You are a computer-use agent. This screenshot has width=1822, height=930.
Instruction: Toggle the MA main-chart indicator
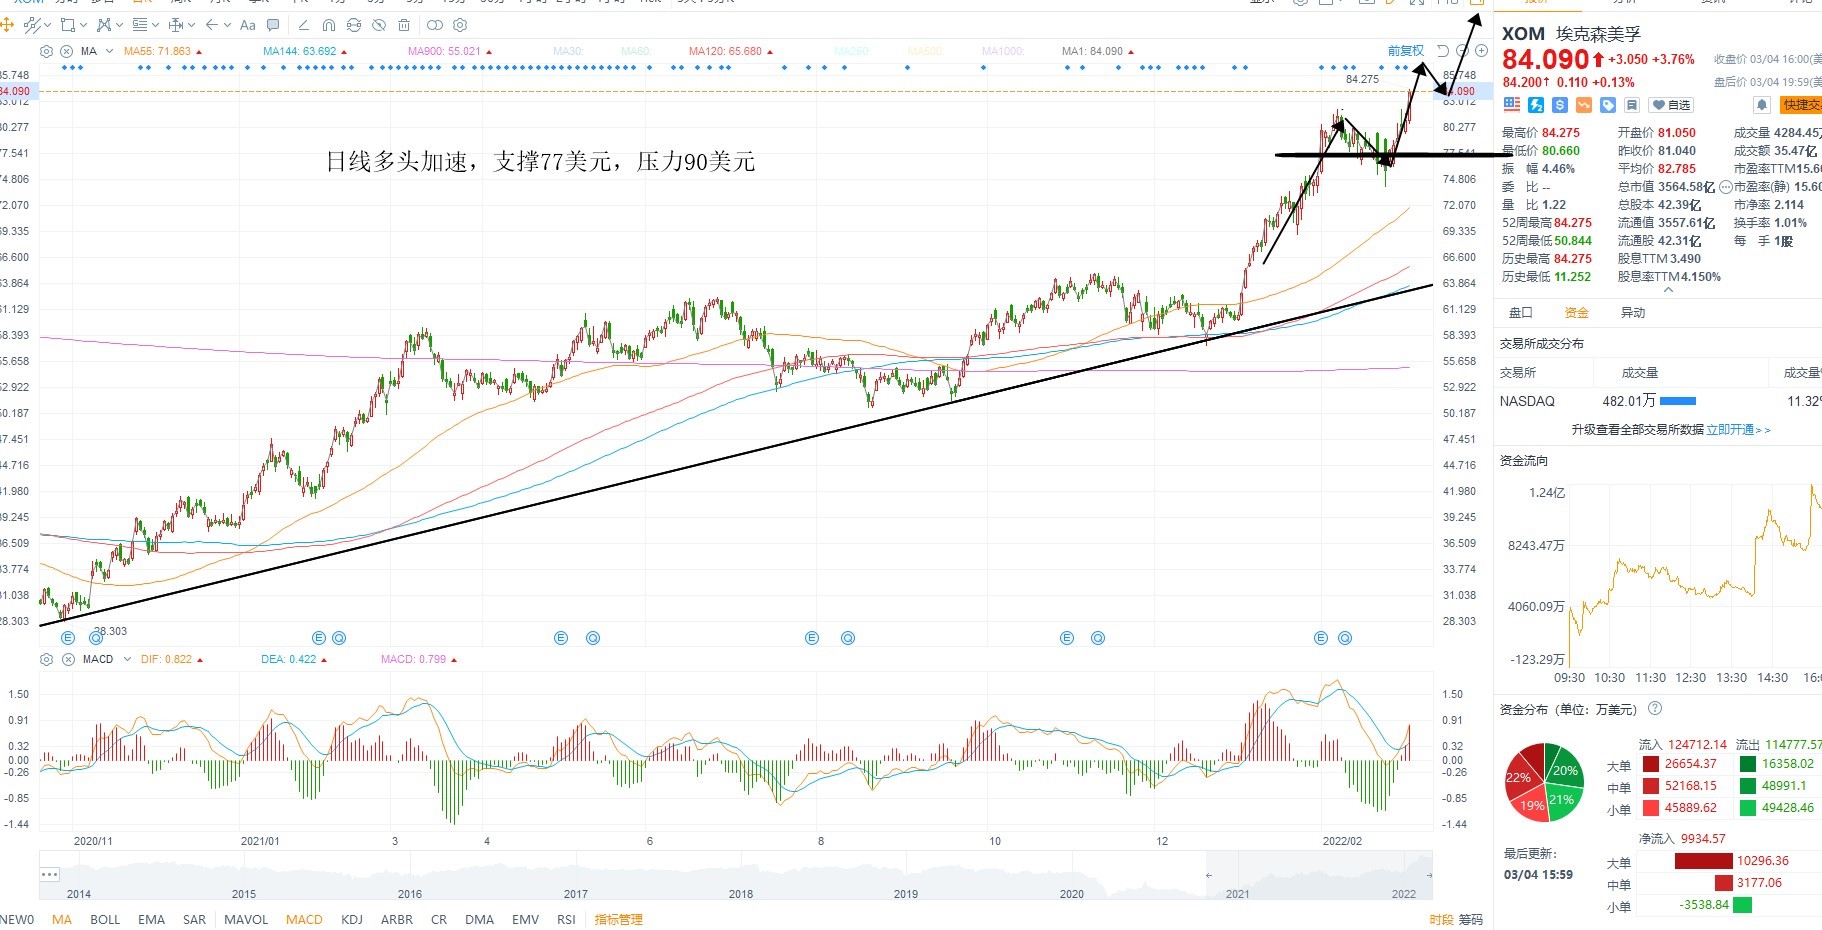pos(62,919)
